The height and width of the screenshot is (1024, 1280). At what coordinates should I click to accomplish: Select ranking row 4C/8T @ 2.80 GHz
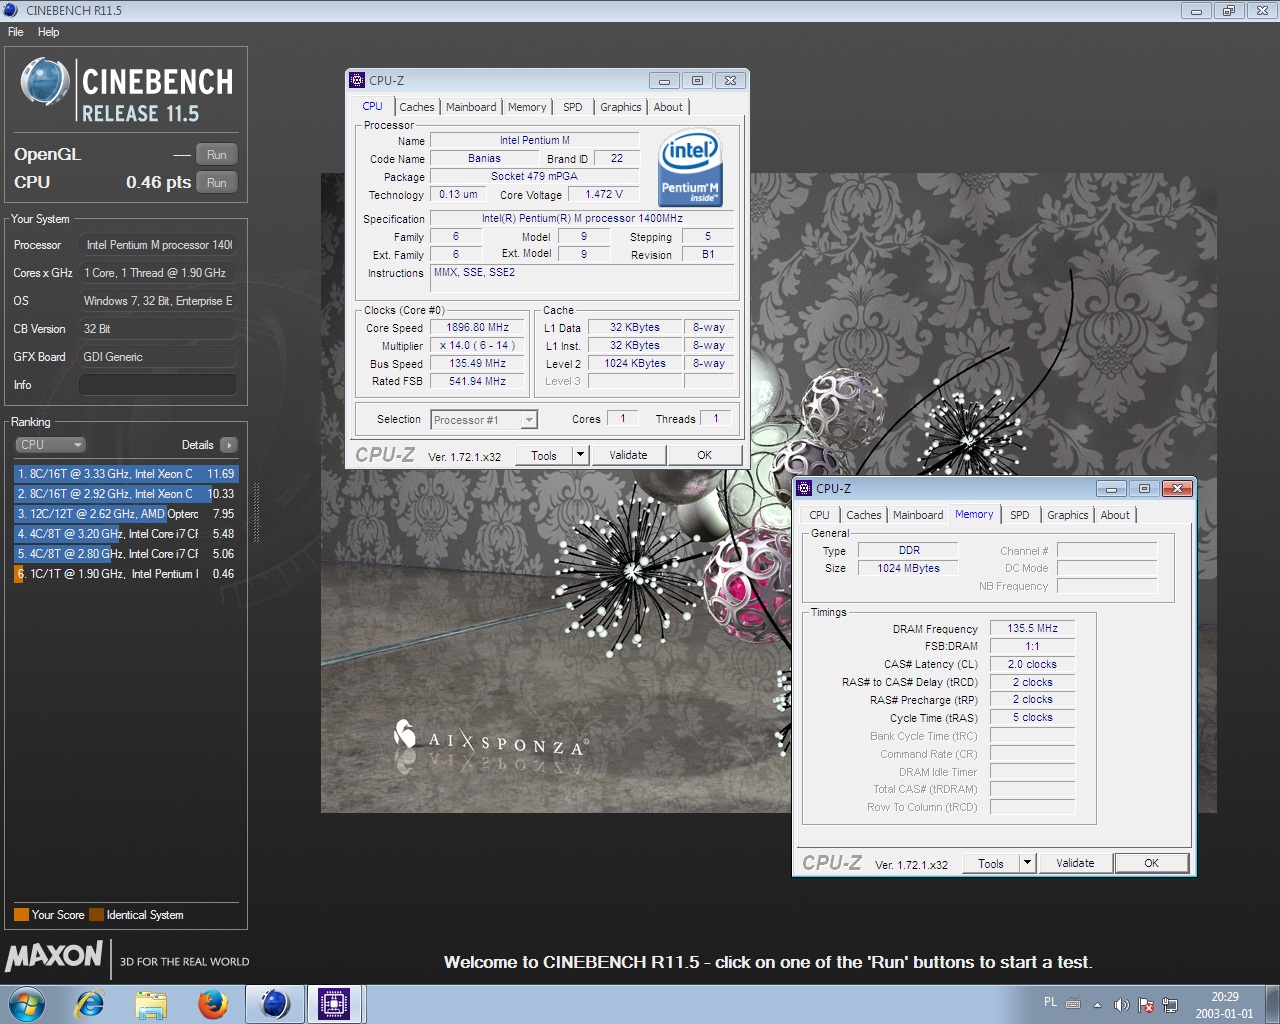coord(126,554)
